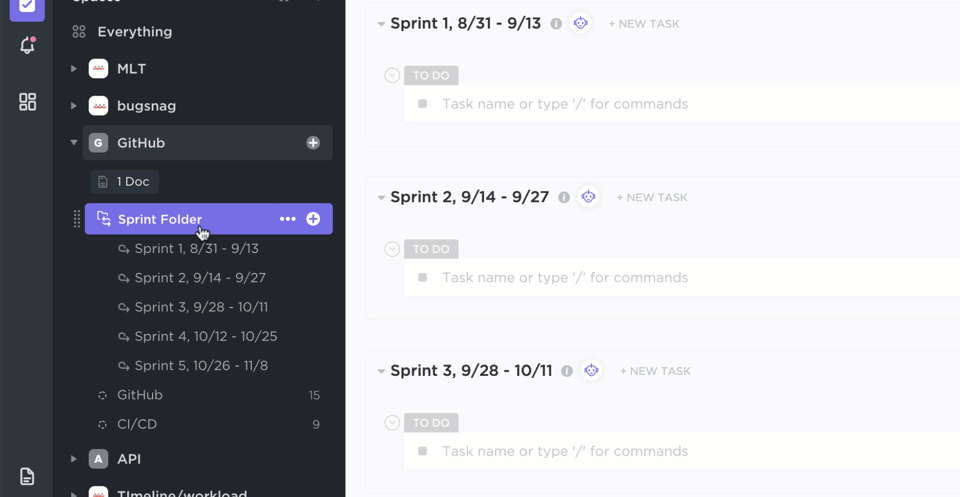
Task: Open Sprint Folder ellipsis options
Action: (288, 219)
